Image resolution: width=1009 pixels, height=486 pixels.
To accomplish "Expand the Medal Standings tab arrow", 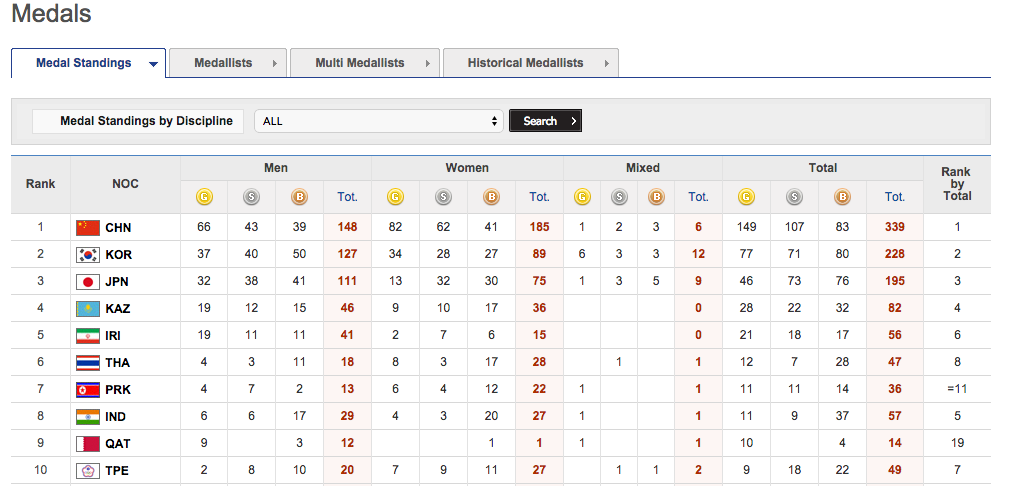I will tap(153, 64).
